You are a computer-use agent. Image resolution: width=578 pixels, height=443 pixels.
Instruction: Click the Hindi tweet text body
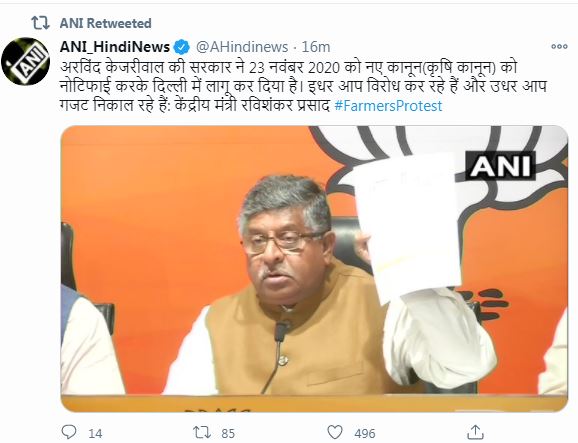303,87
